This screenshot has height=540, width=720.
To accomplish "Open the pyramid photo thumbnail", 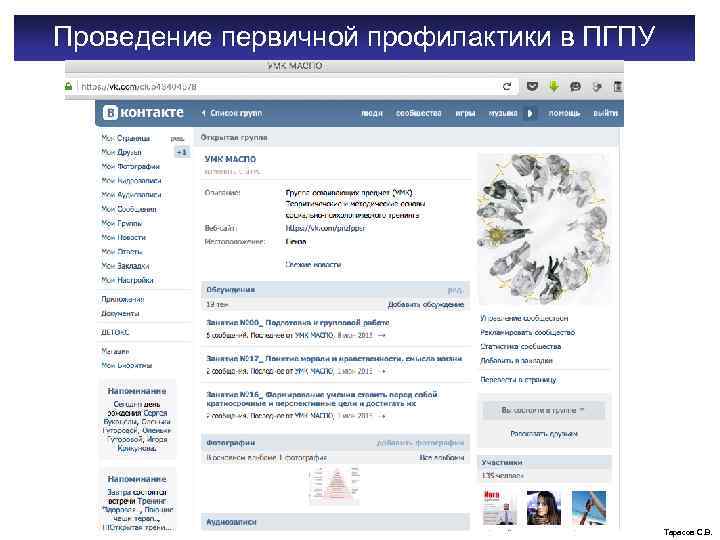I will tap(335, 485).
